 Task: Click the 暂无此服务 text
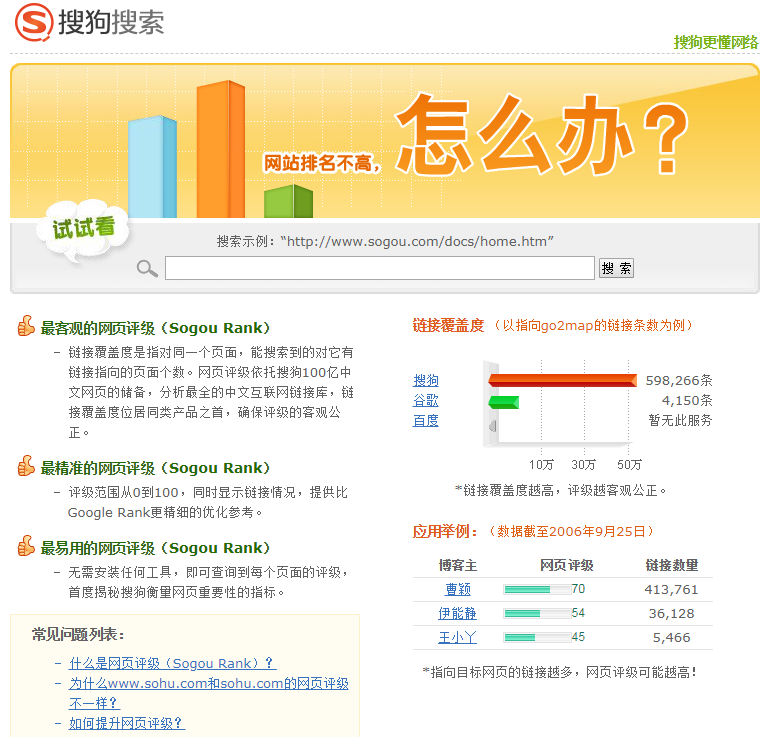click(680, 421)
